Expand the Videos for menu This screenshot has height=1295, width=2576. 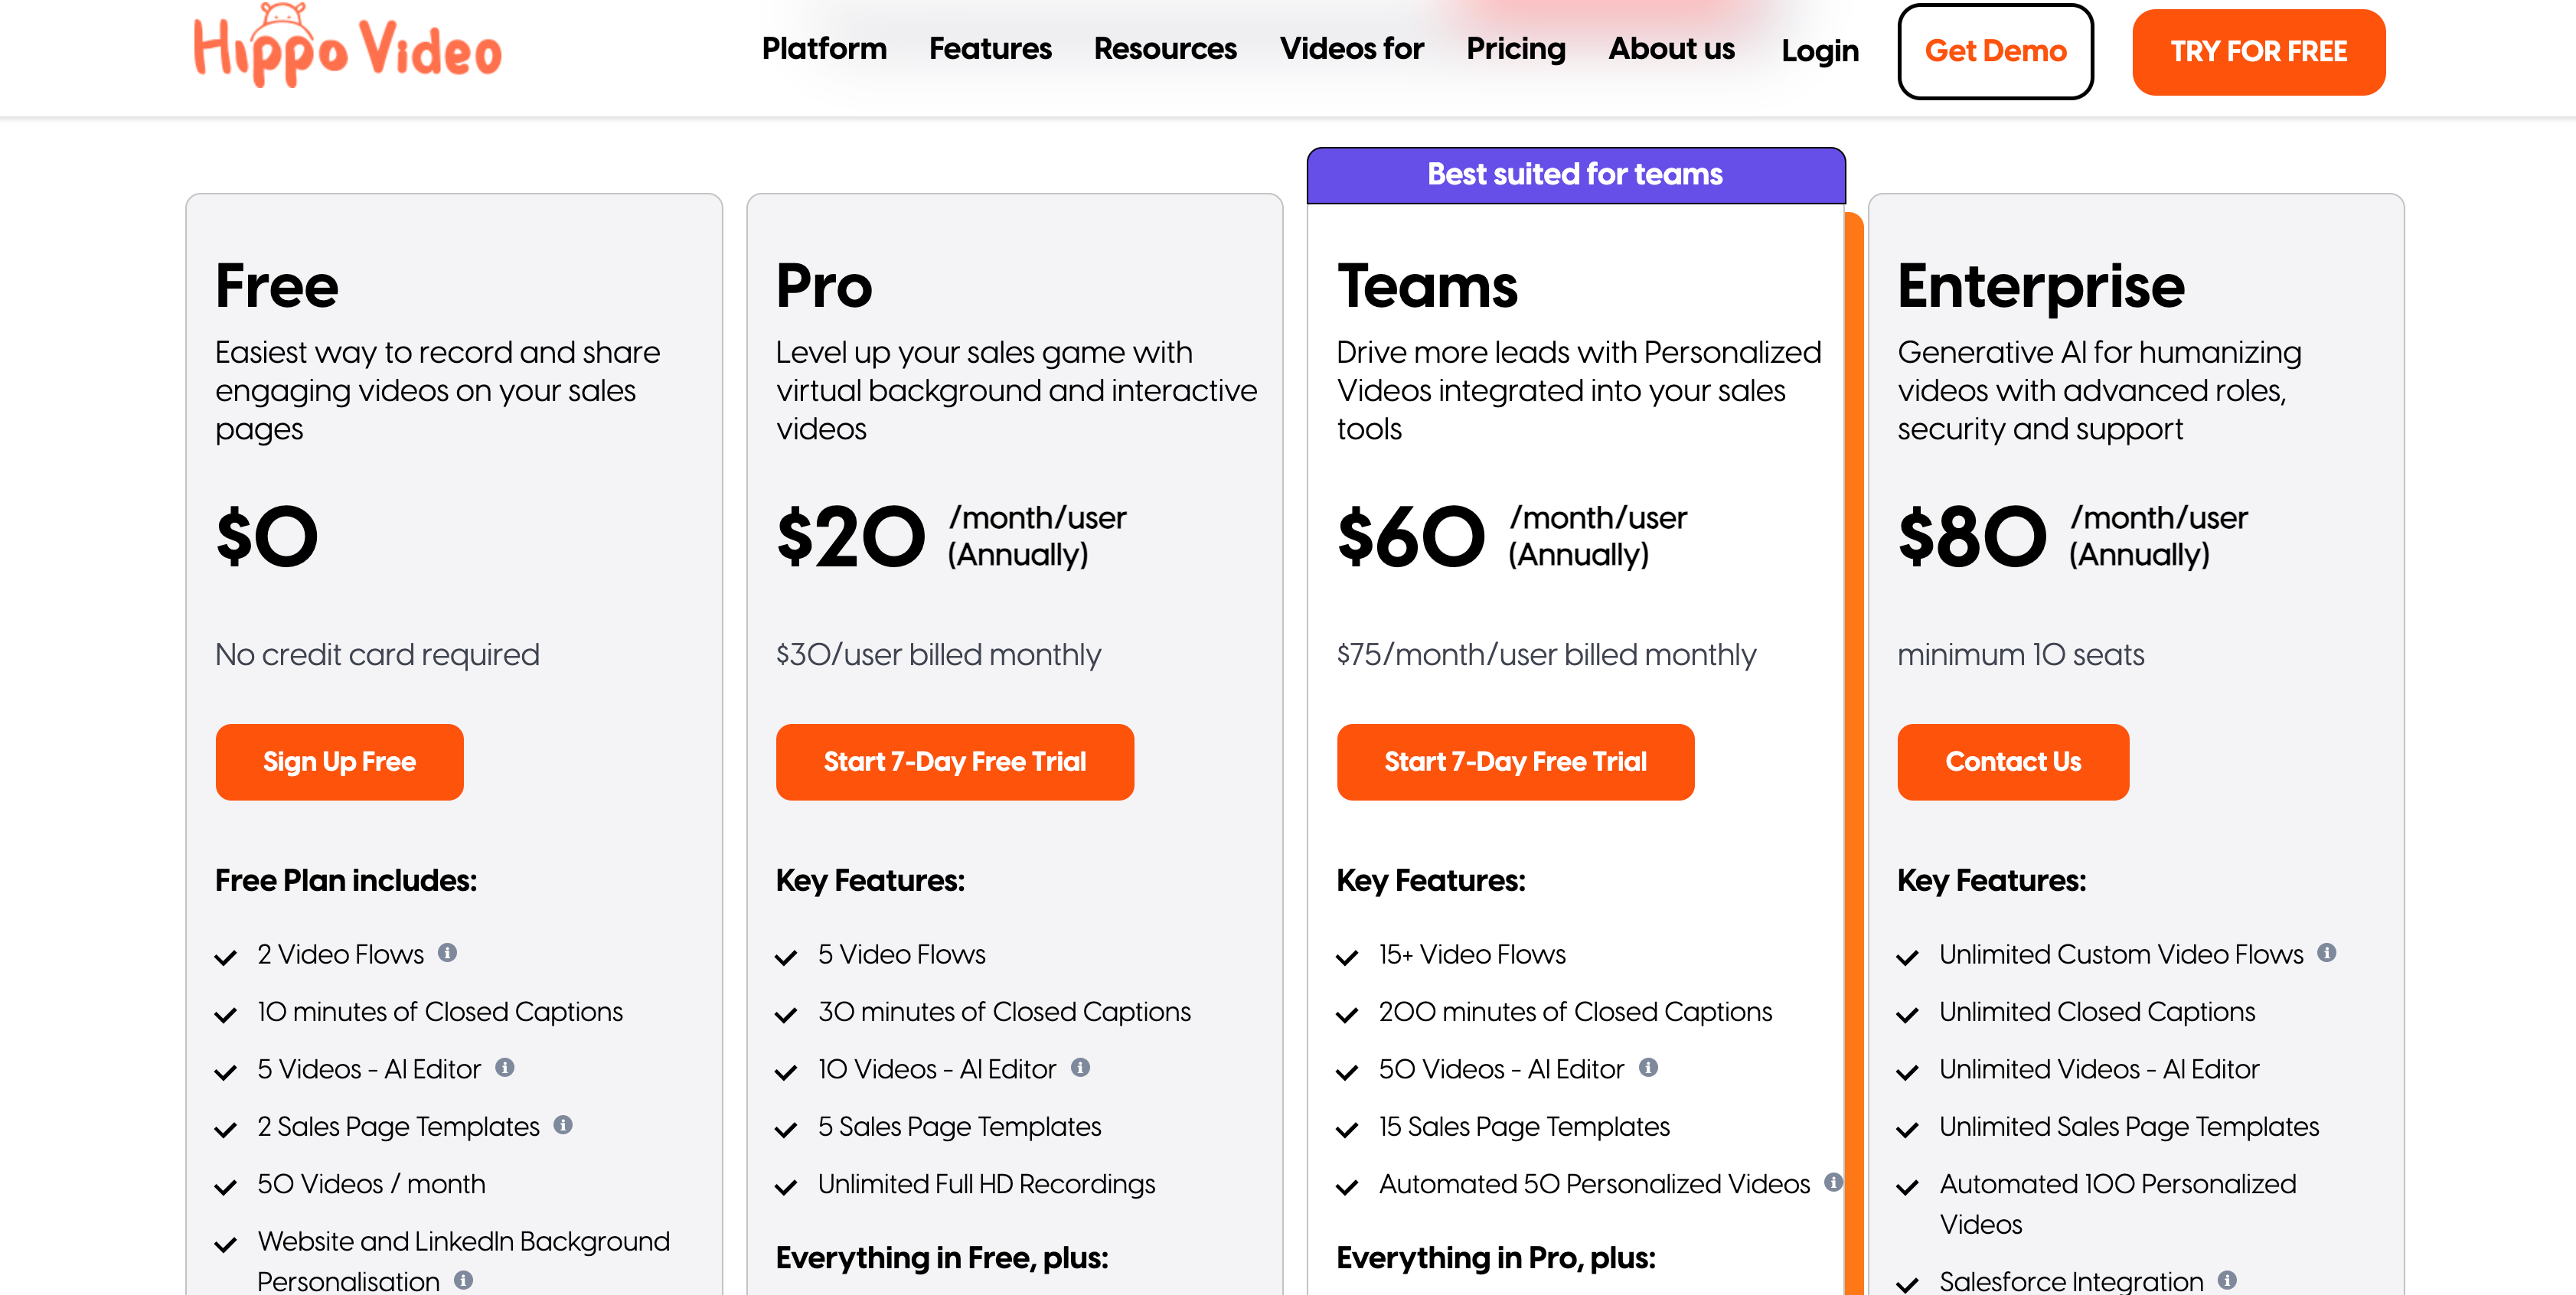(x=1351, y=49)
